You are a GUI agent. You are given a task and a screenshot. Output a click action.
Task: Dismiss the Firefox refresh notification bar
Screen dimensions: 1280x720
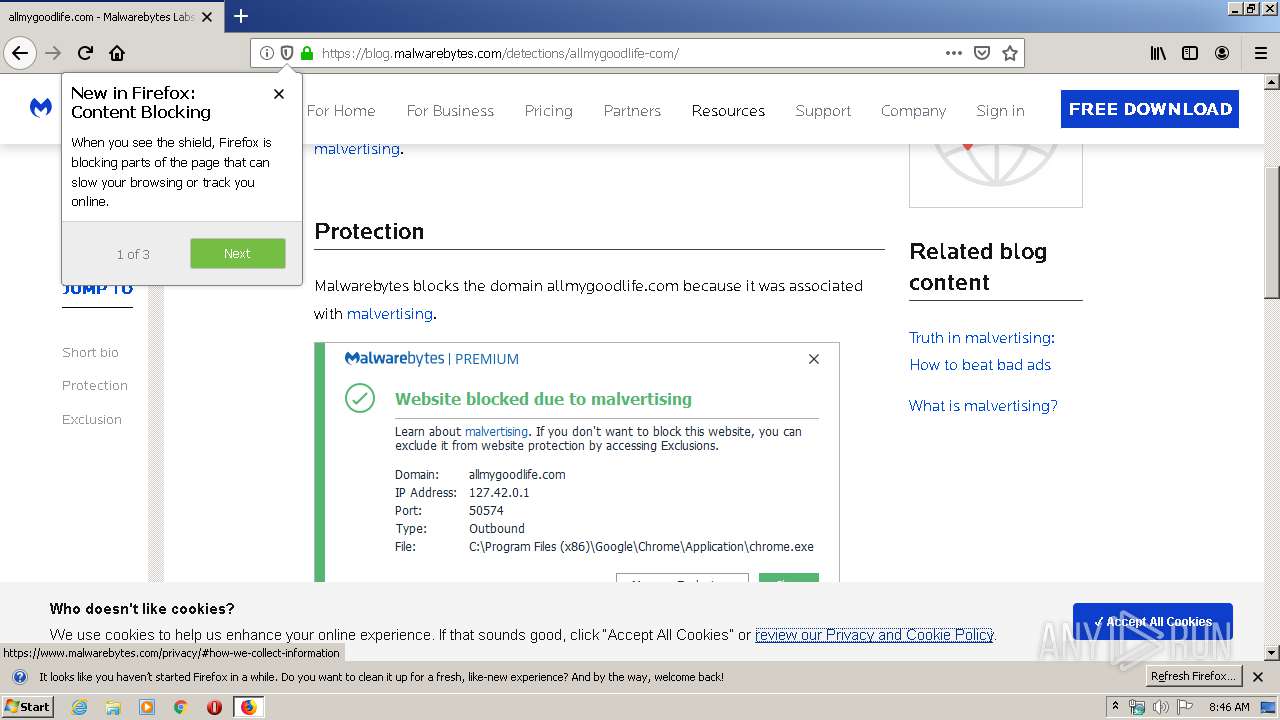tap(1259, 677)
